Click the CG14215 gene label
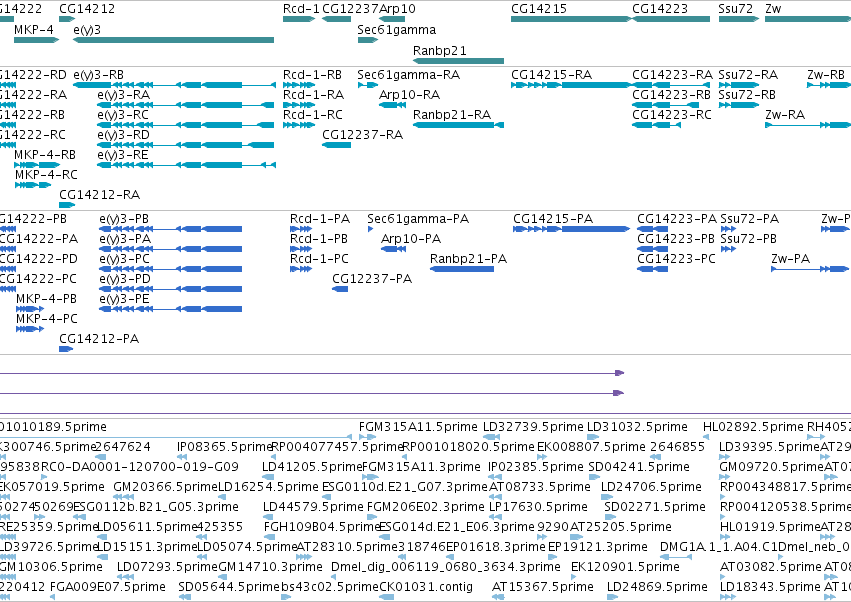Viewport: 851px width, 602px height. click(x=539, y=9)
